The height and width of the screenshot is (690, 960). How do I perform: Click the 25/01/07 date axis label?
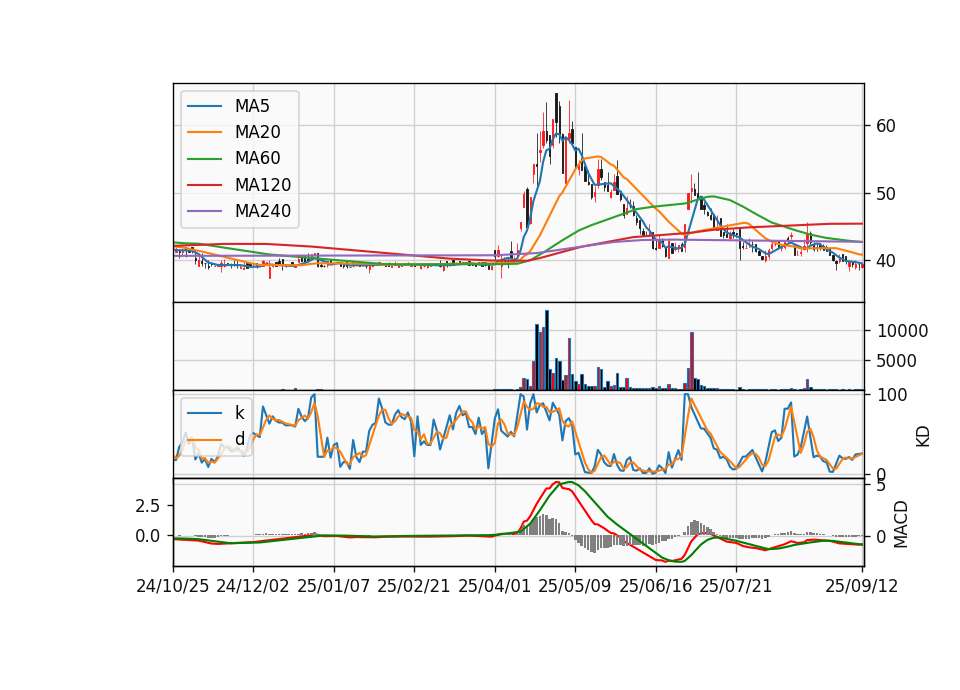tap(334, 586)
